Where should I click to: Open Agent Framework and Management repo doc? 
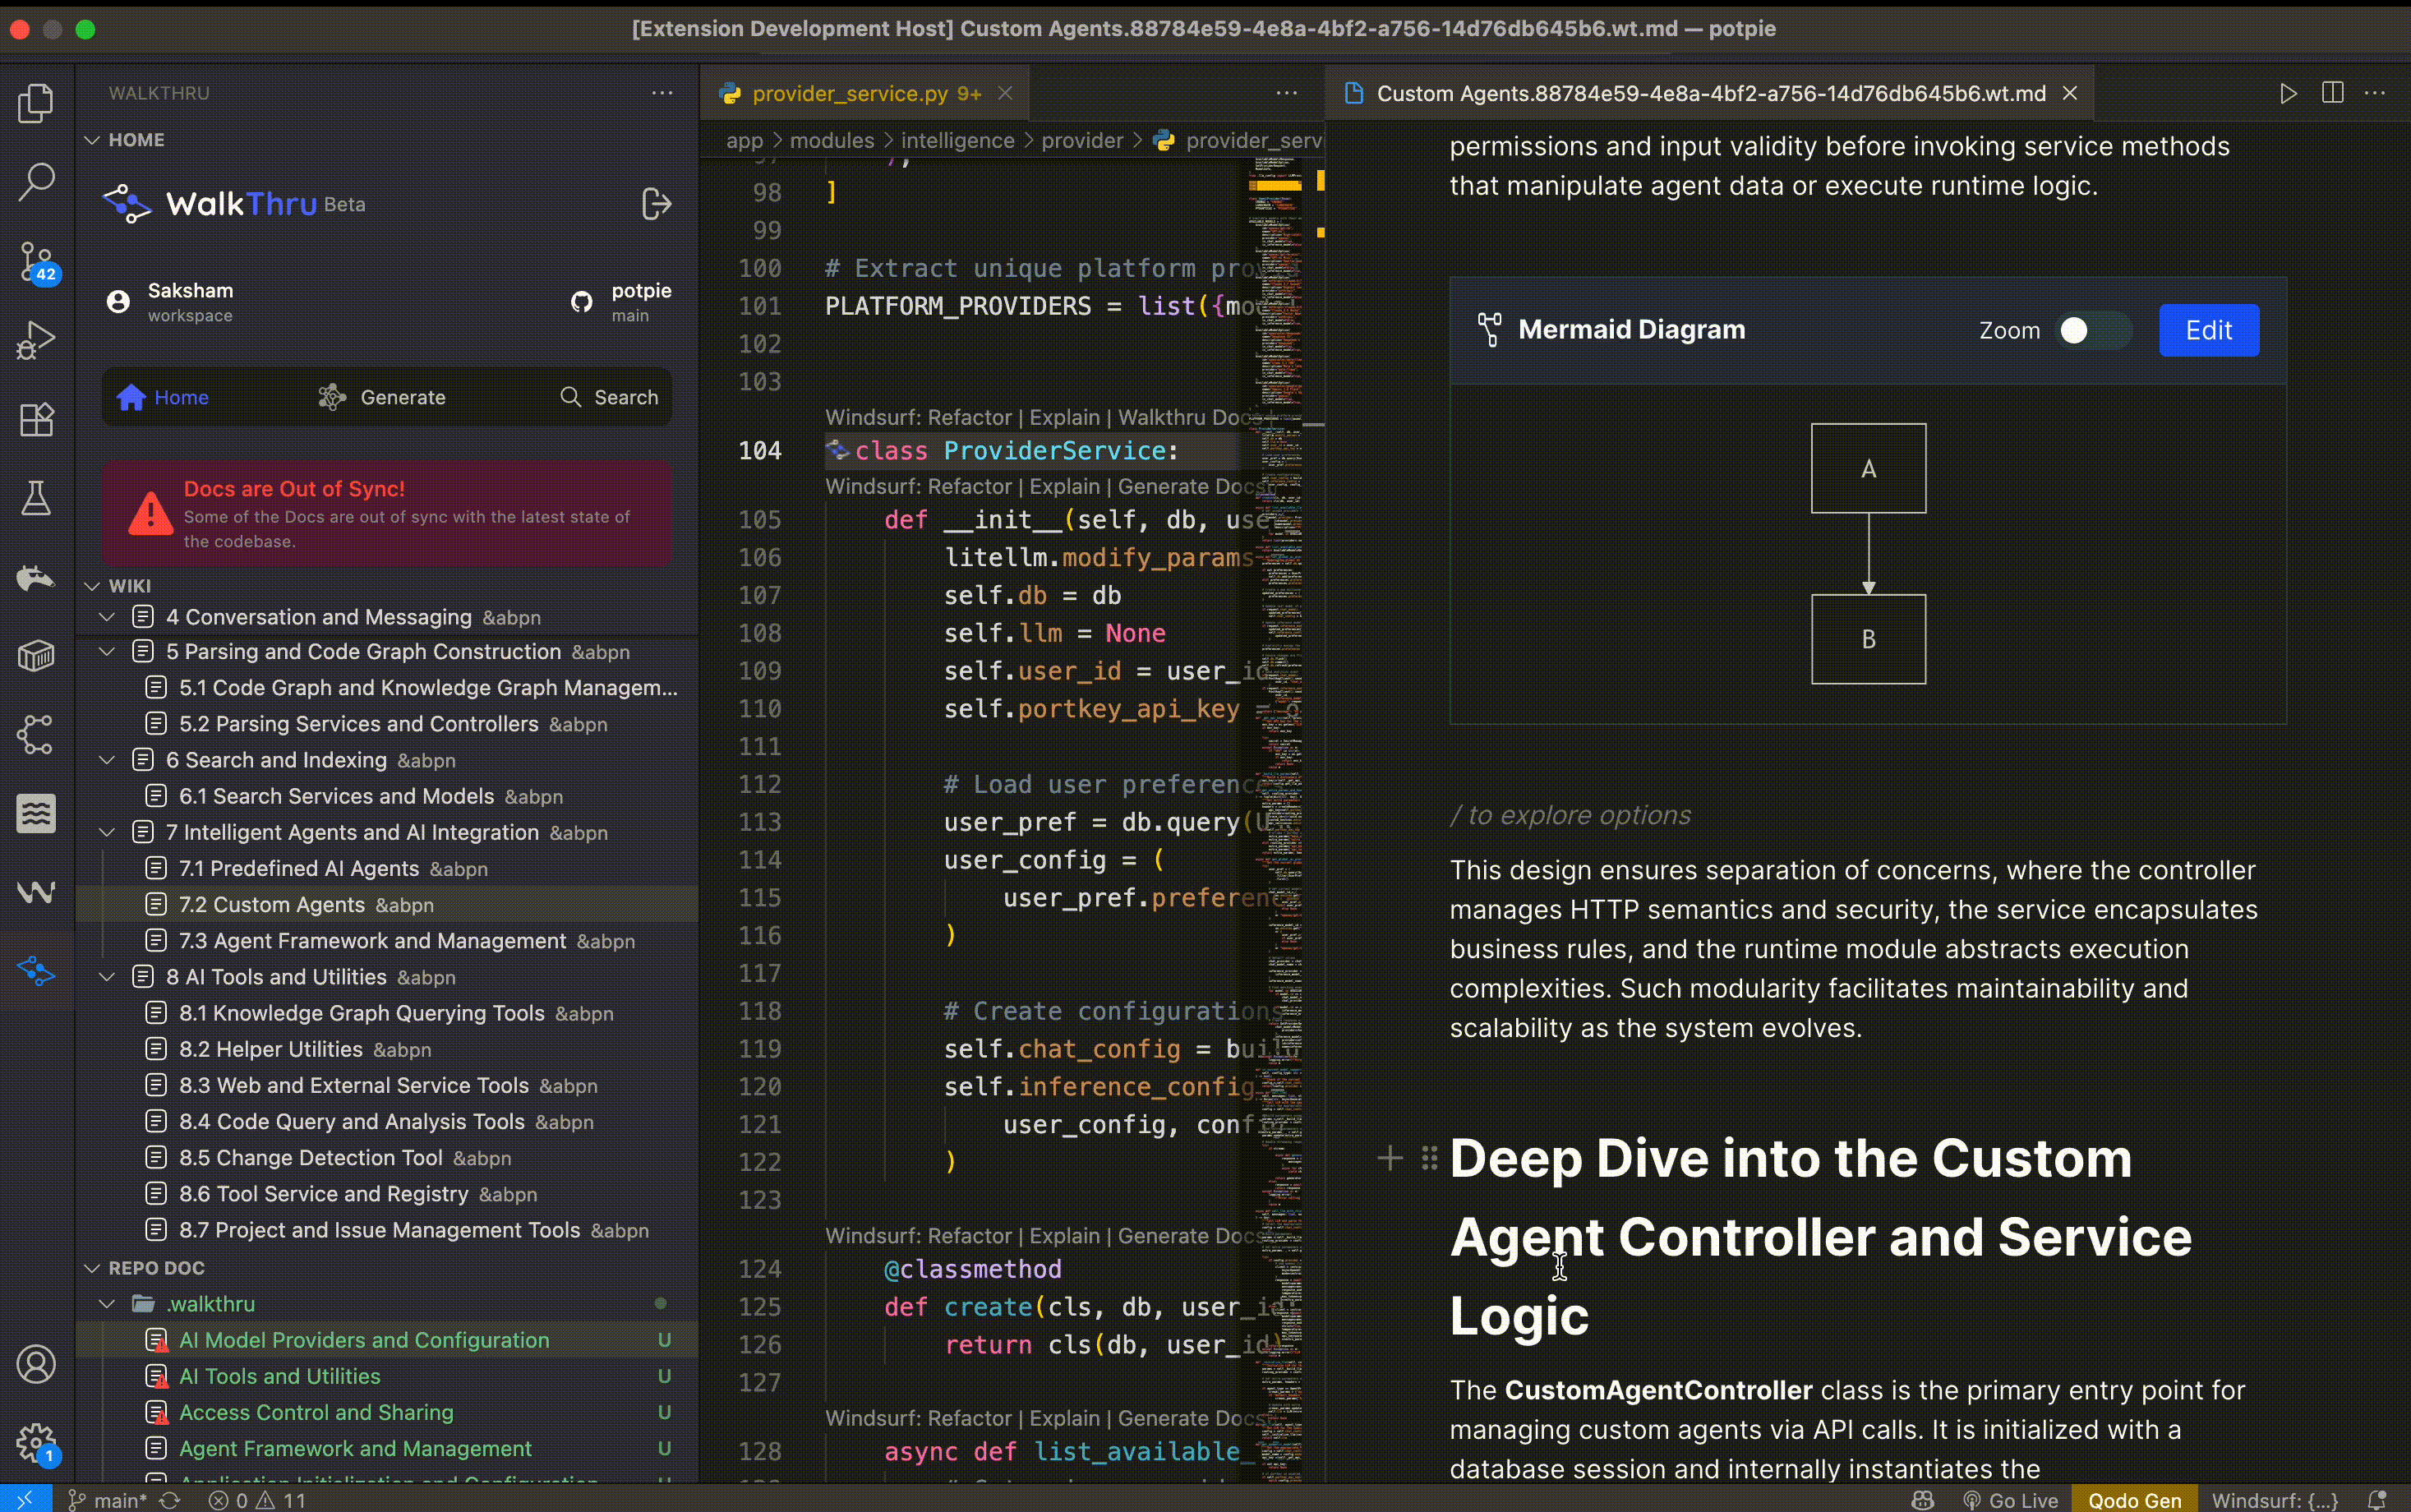tap(387, 1448)
